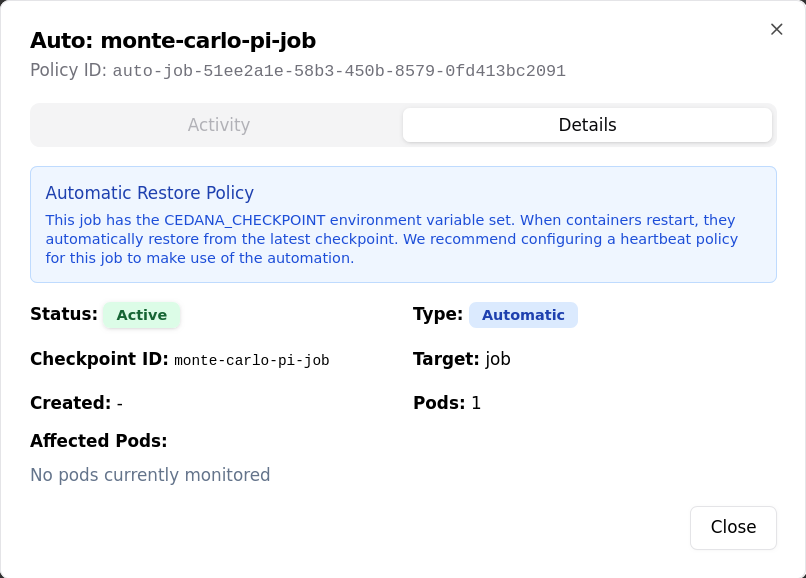Click the green Active status badge
Viewport: 806px width, 578px height.
click(142, 315)
